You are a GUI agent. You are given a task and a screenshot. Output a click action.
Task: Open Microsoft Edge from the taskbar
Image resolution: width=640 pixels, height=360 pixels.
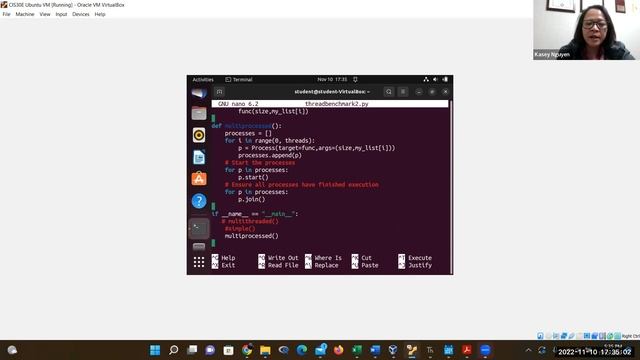click(x=302, y=350)
